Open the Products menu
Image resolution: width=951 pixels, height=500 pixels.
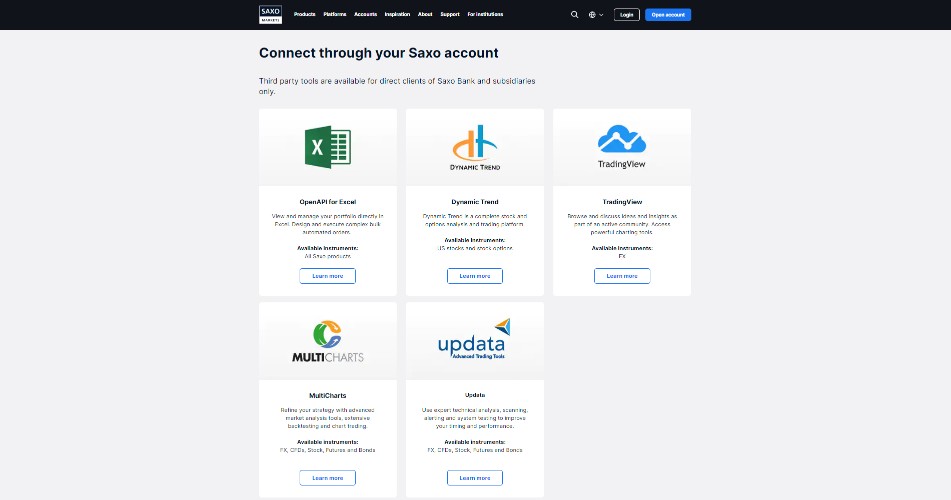point(305,15)
